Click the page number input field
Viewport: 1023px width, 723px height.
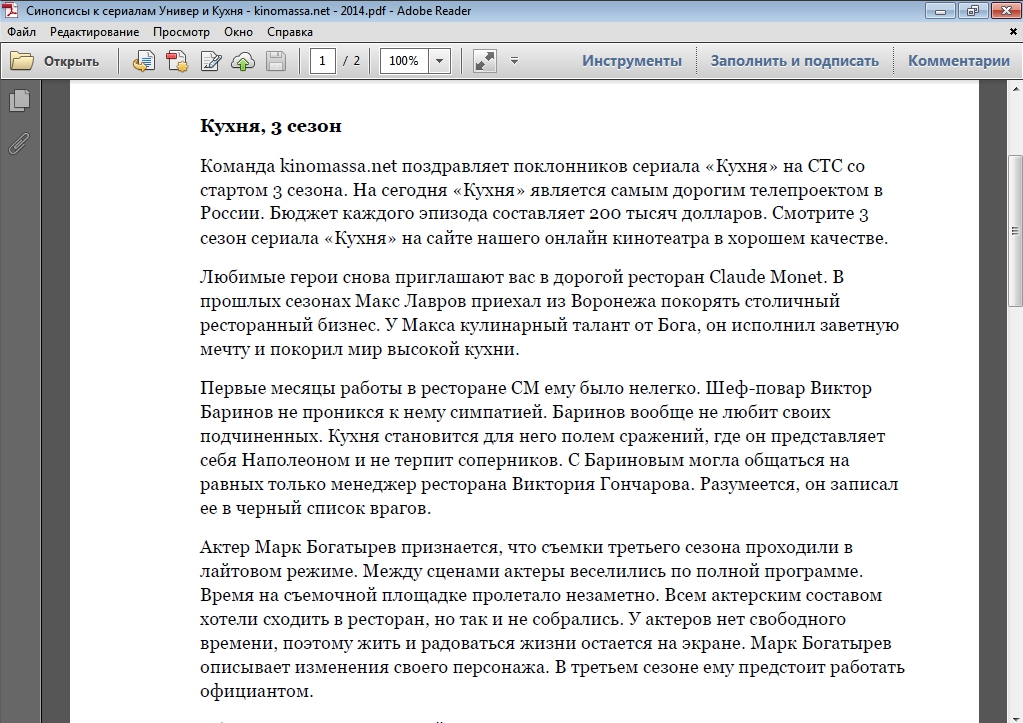pos(322,61)
